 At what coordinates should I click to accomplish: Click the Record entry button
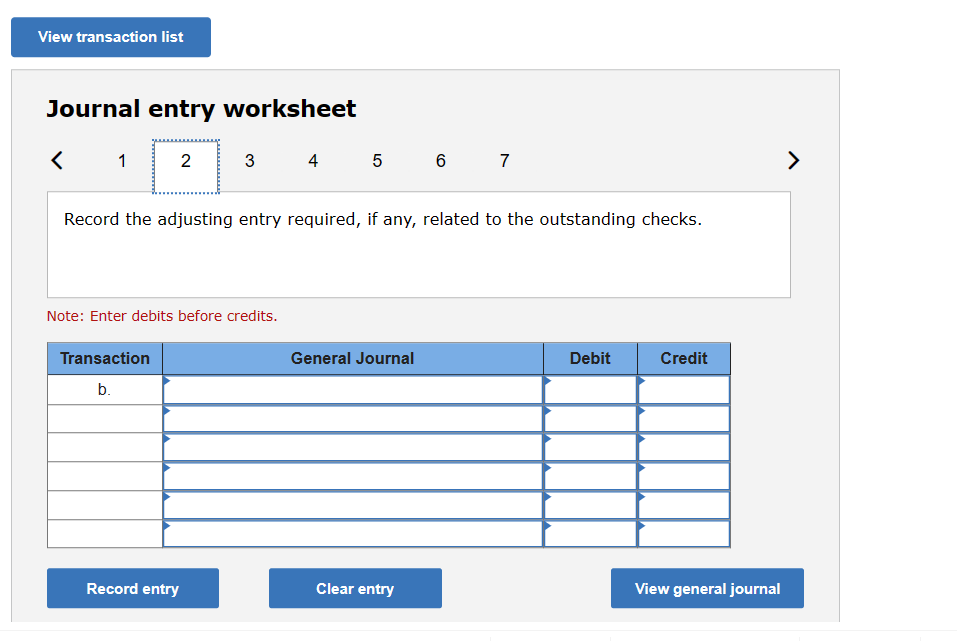coord(132,588)
